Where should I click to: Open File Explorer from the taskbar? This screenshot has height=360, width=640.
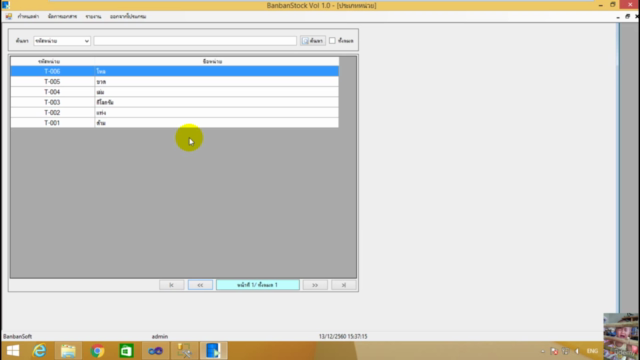coord(68,351)
